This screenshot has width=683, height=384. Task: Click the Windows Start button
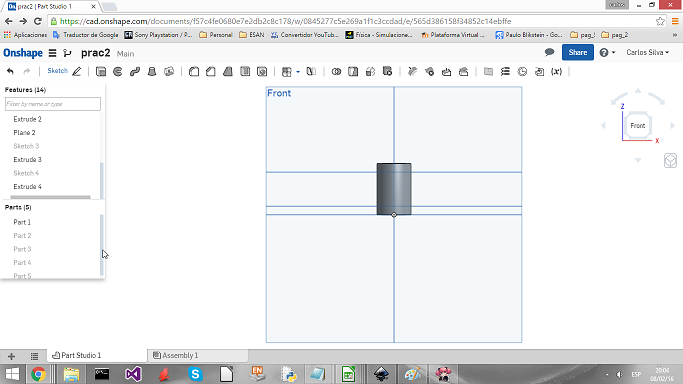tap(12, 374)
